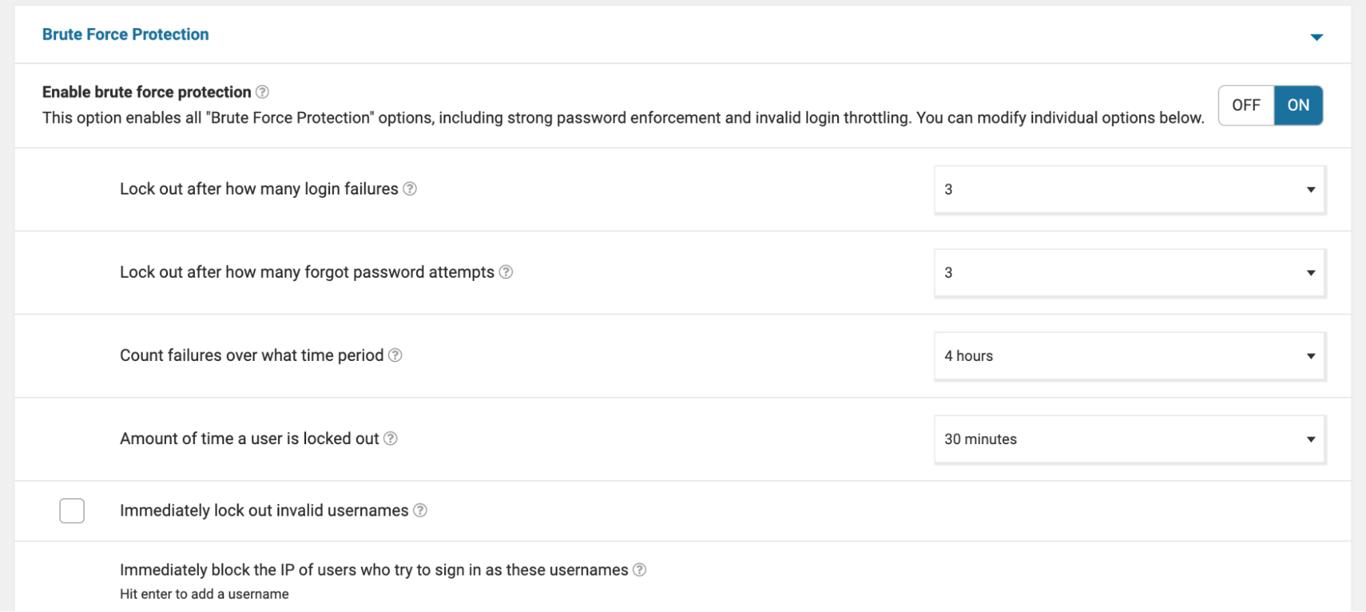The image size is (1366, 612).
Task: Expand the count failures time period dropdown
Action: [x=1128, y=355]
